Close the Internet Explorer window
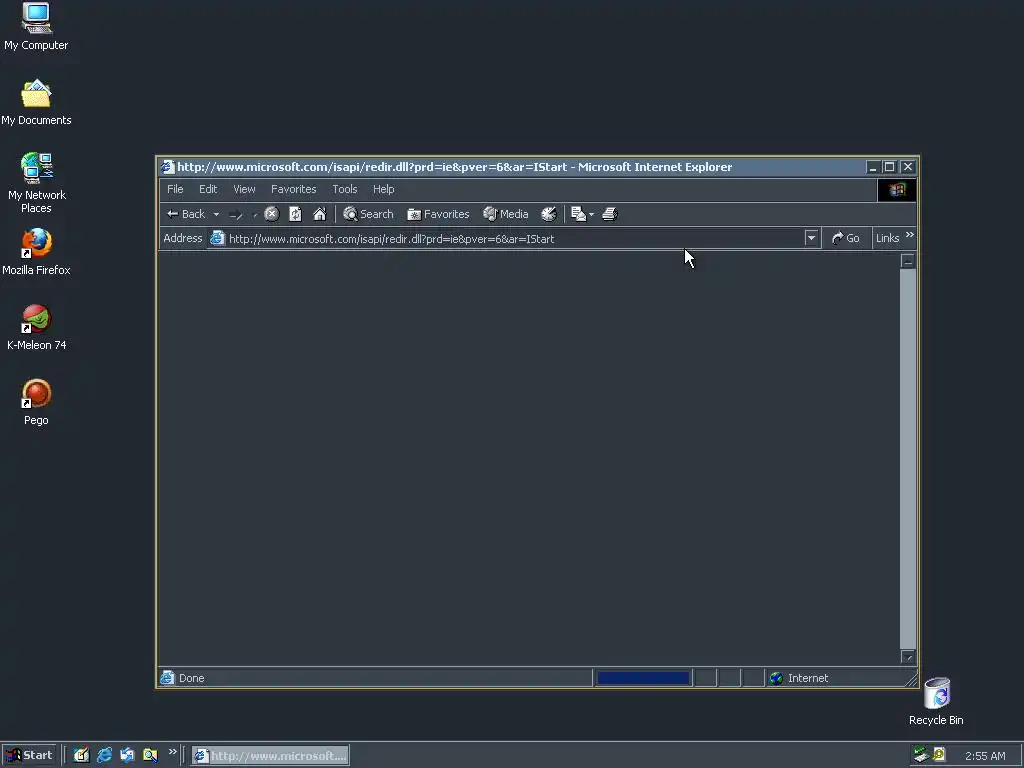The image size is (1024, 768). pos(908,167)
